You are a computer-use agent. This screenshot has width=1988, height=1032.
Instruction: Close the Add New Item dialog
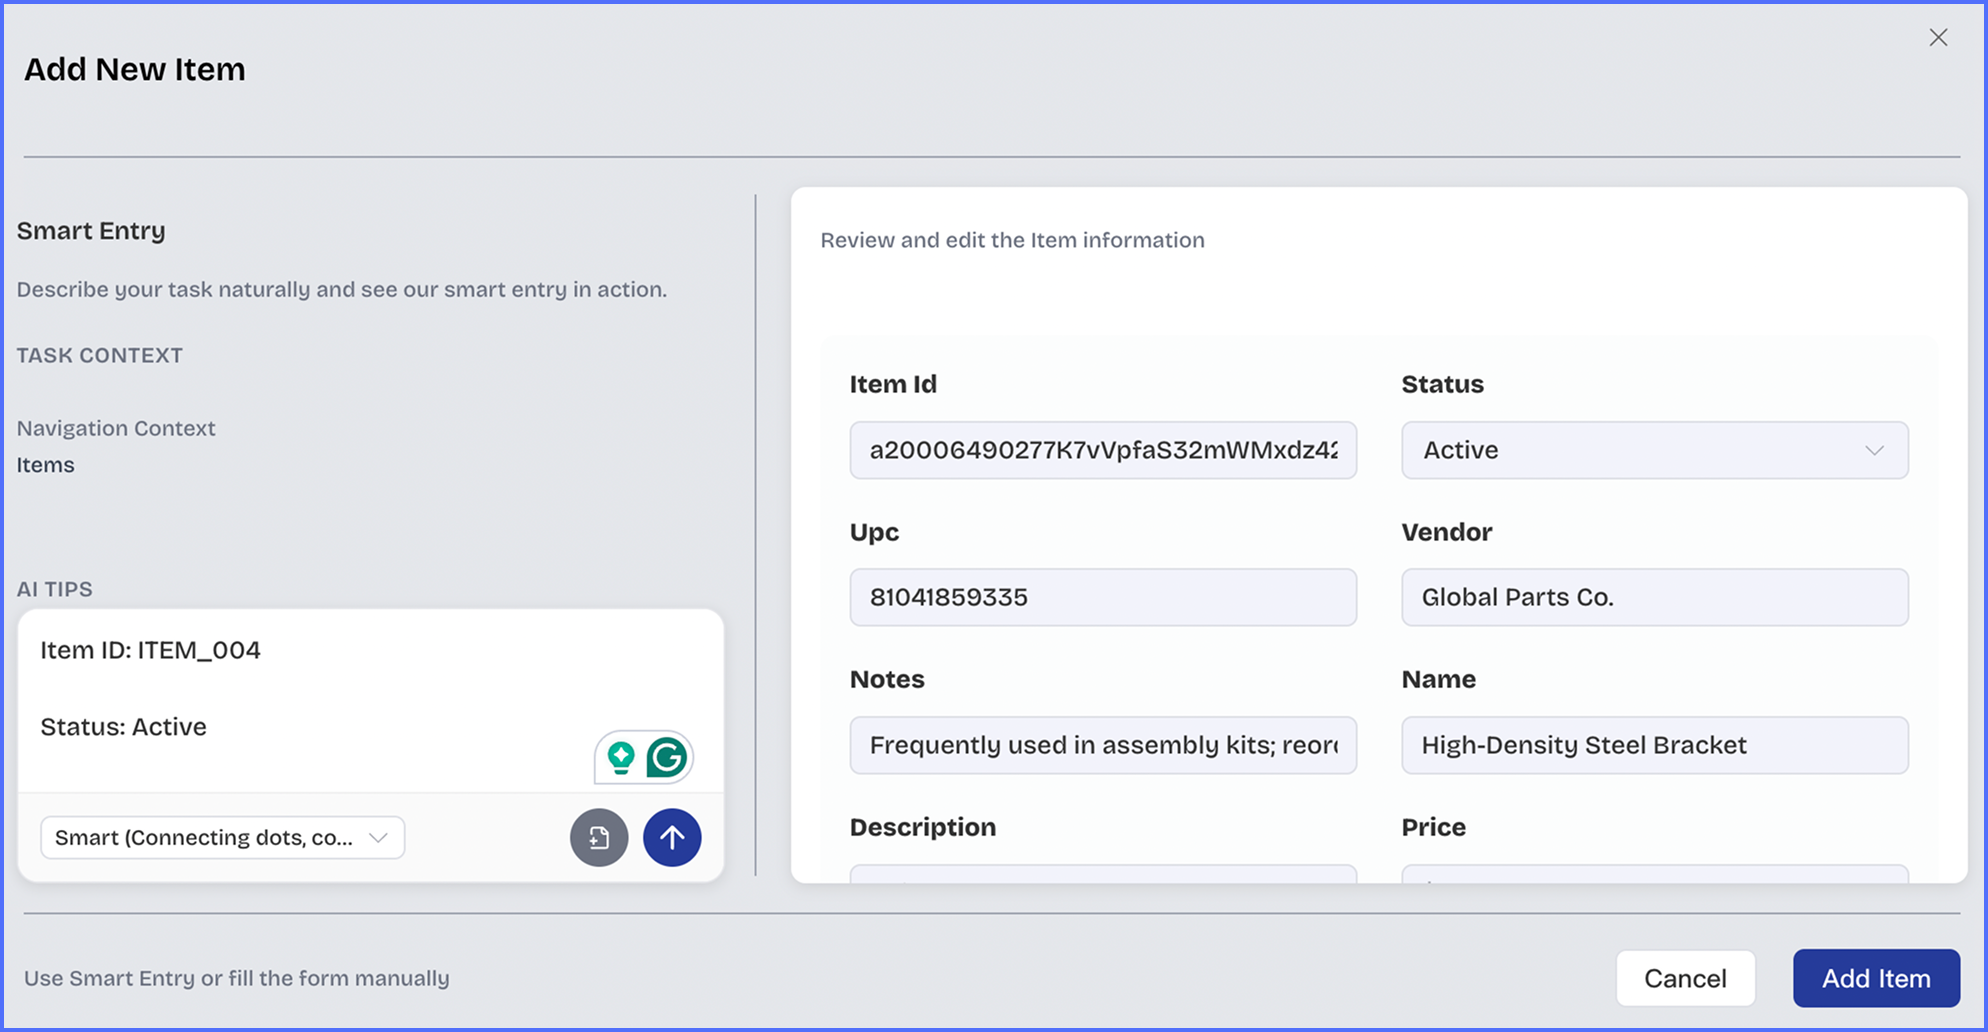point(1938,38)
